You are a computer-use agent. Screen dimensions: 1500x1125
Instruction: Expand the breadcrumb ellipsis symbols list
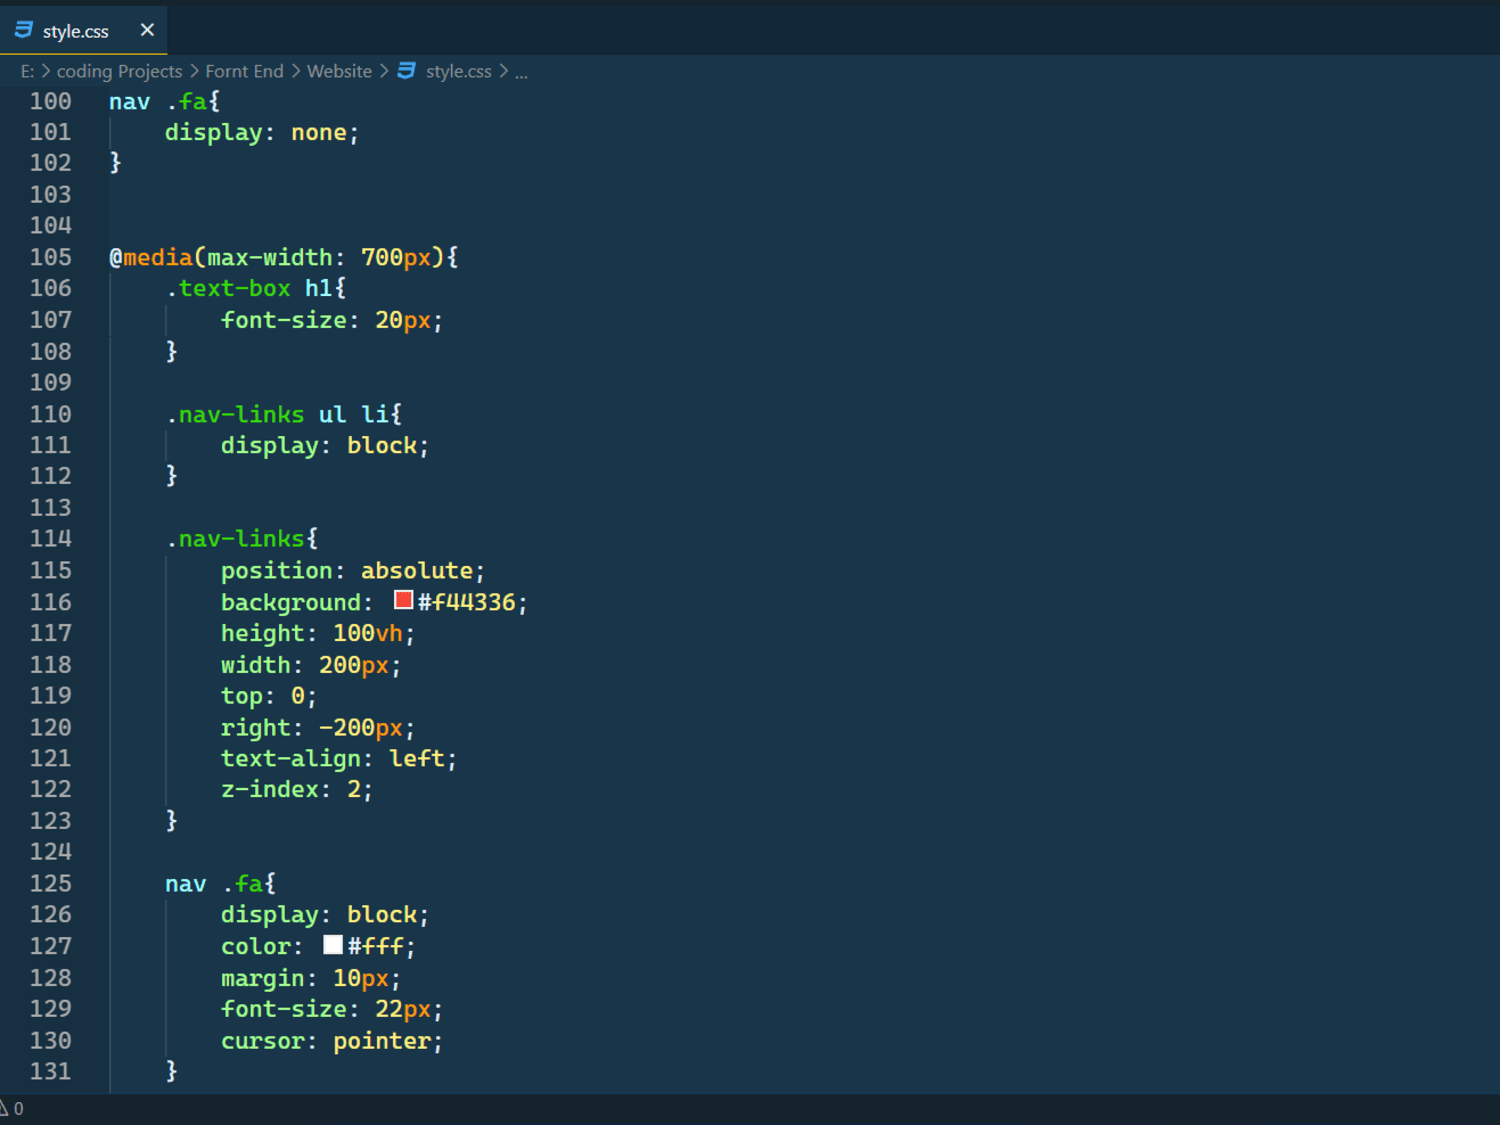(x=521, y=71)
